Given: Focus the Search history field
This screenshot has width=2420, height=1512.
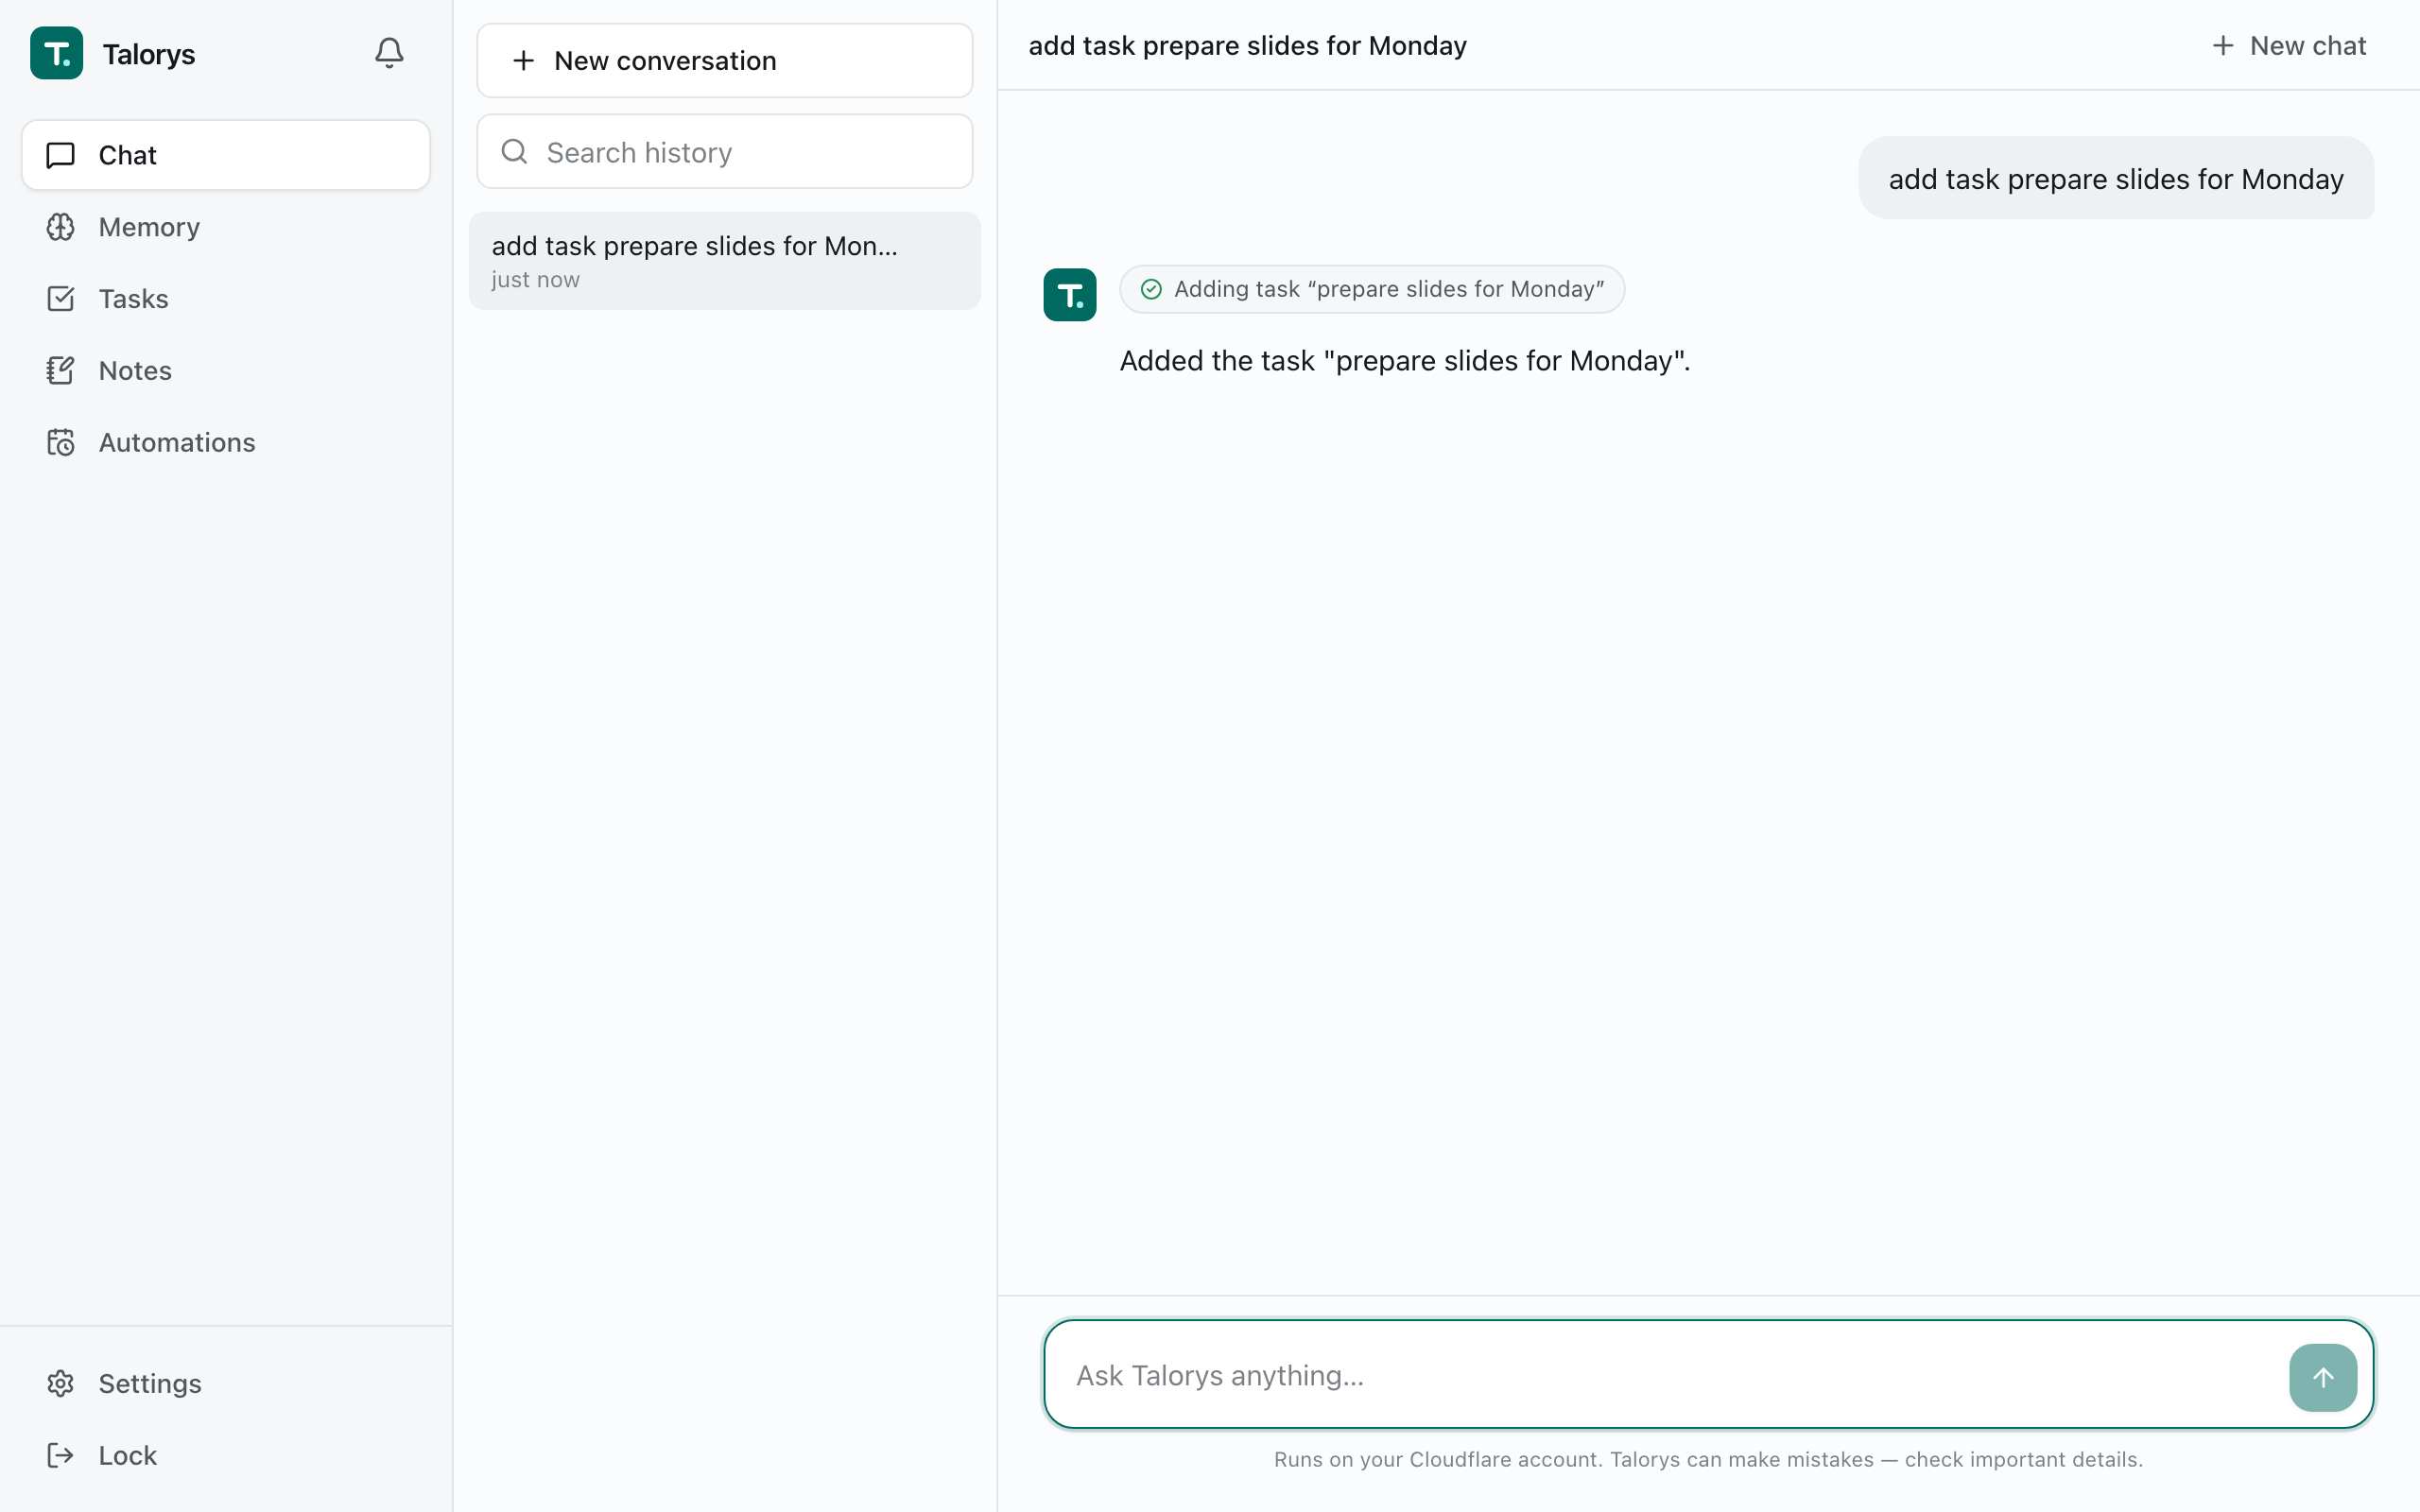Looking at the screenshot, I should 725,152.
